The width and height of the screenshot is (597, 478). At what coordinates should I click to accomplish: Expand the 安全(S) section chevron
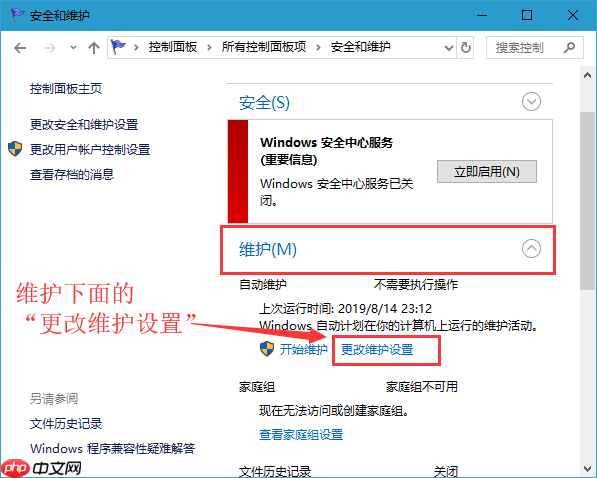[x=531, y=102]
